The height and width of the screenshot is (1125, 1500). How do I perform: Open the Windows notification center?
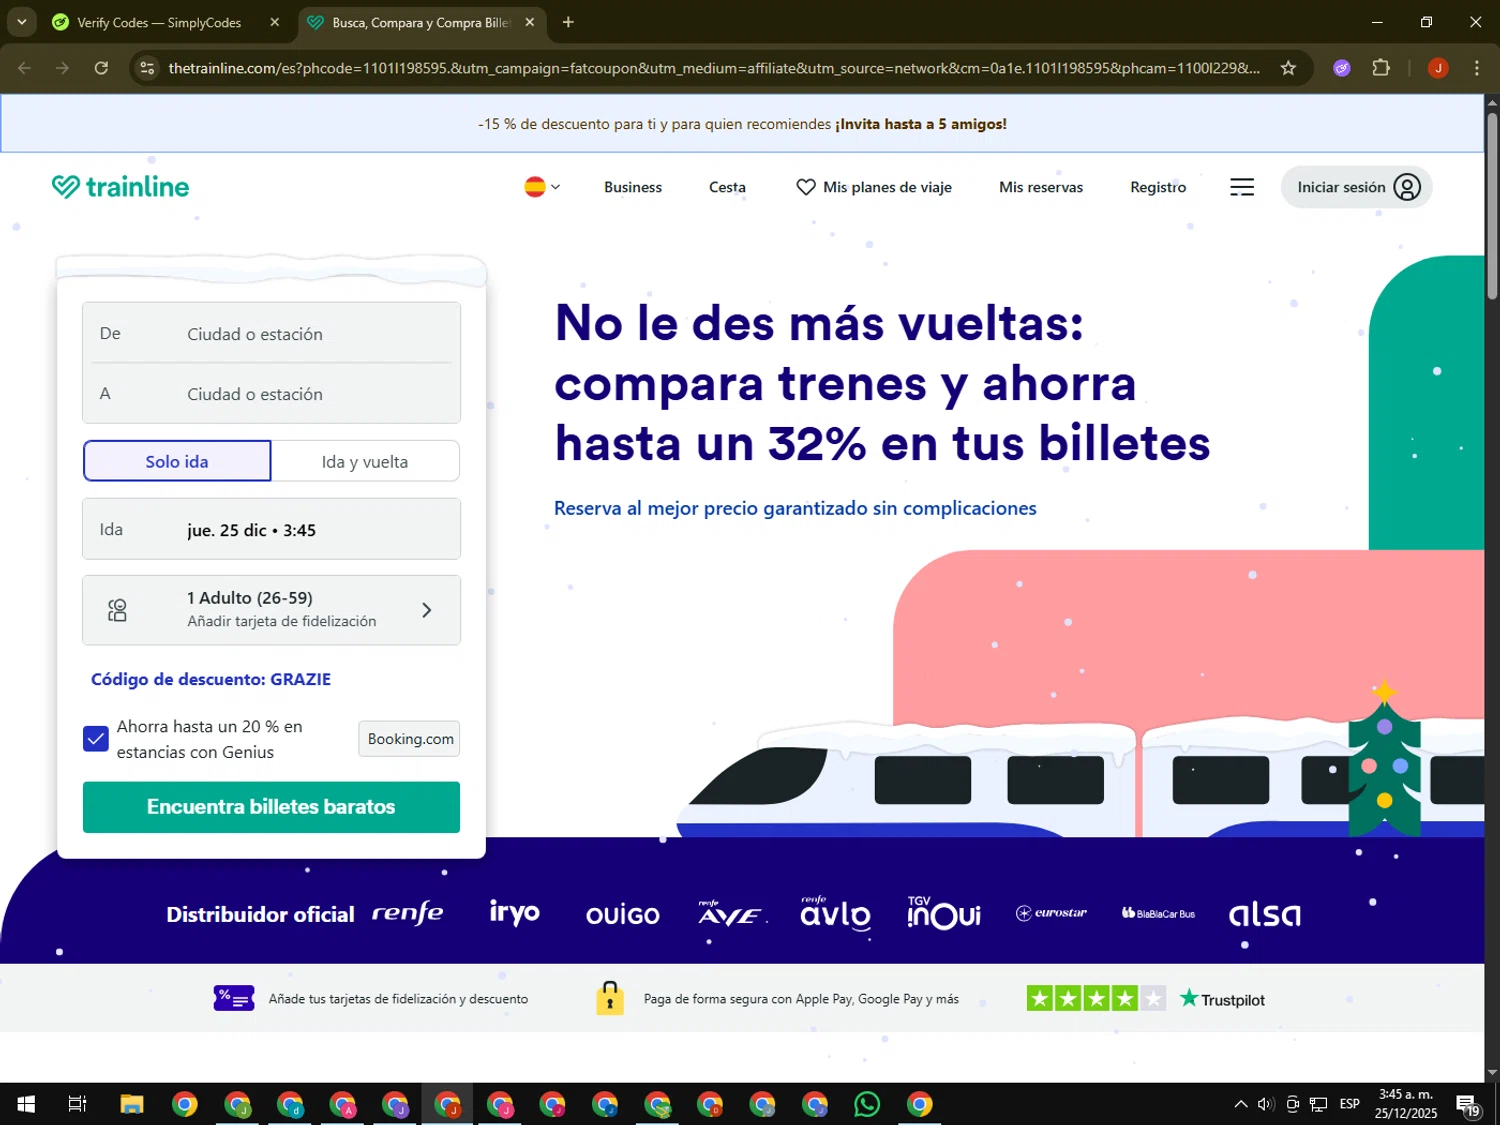(x=1468, y=1104)
